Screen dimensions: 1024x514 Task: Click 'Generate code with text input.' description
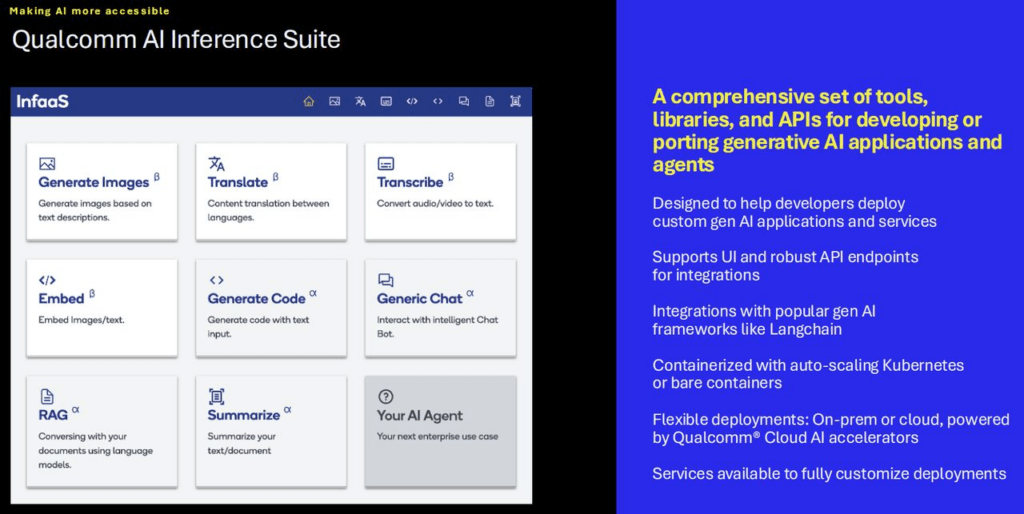(x=259, y=327)
